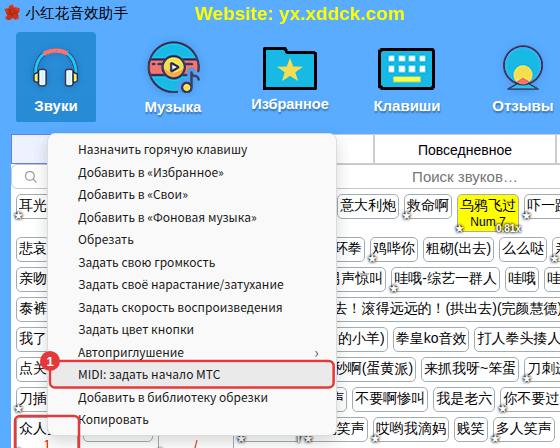
Task: Click the favorite star on 鸡哔你
Action: coord(372,258)
